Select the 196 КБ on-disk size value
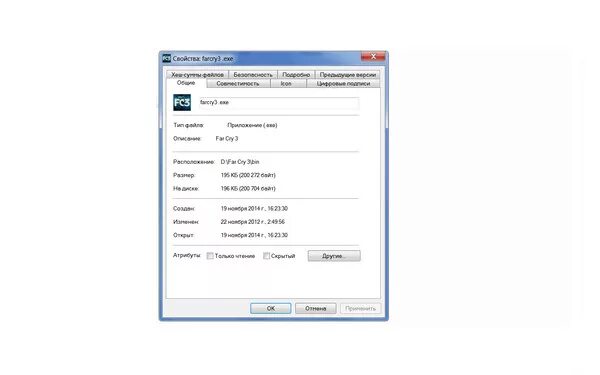600x375 pixels. (248, 189)
